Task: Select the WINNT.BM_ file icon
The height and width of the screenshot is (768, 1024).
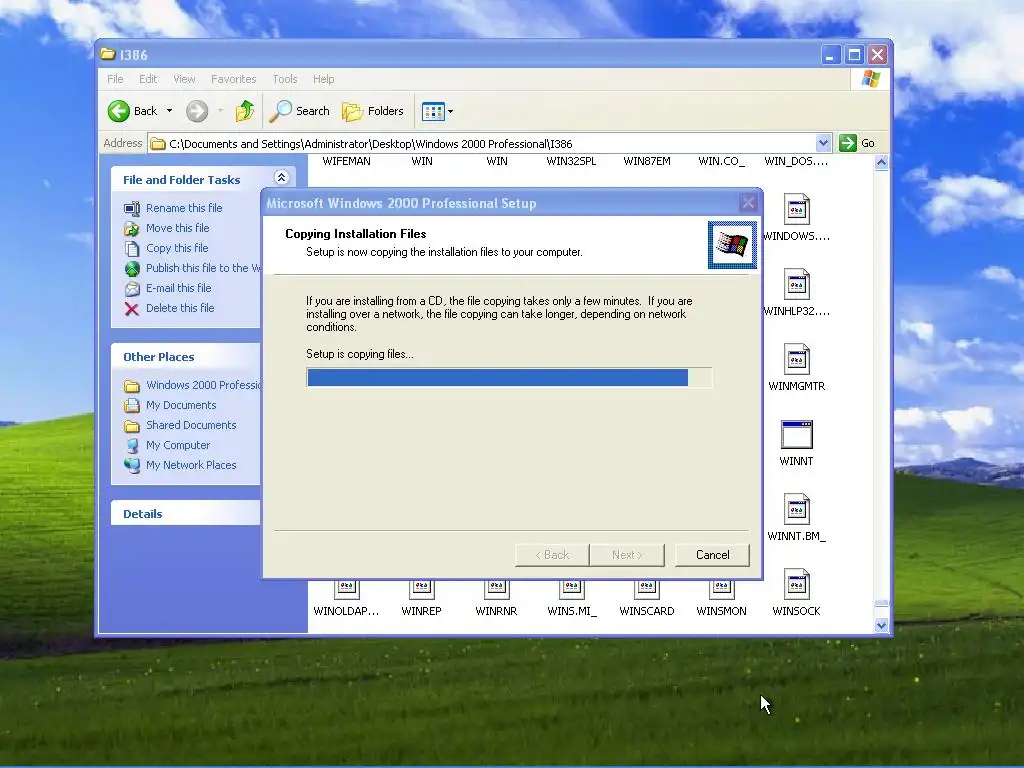Action: (797, 509)
